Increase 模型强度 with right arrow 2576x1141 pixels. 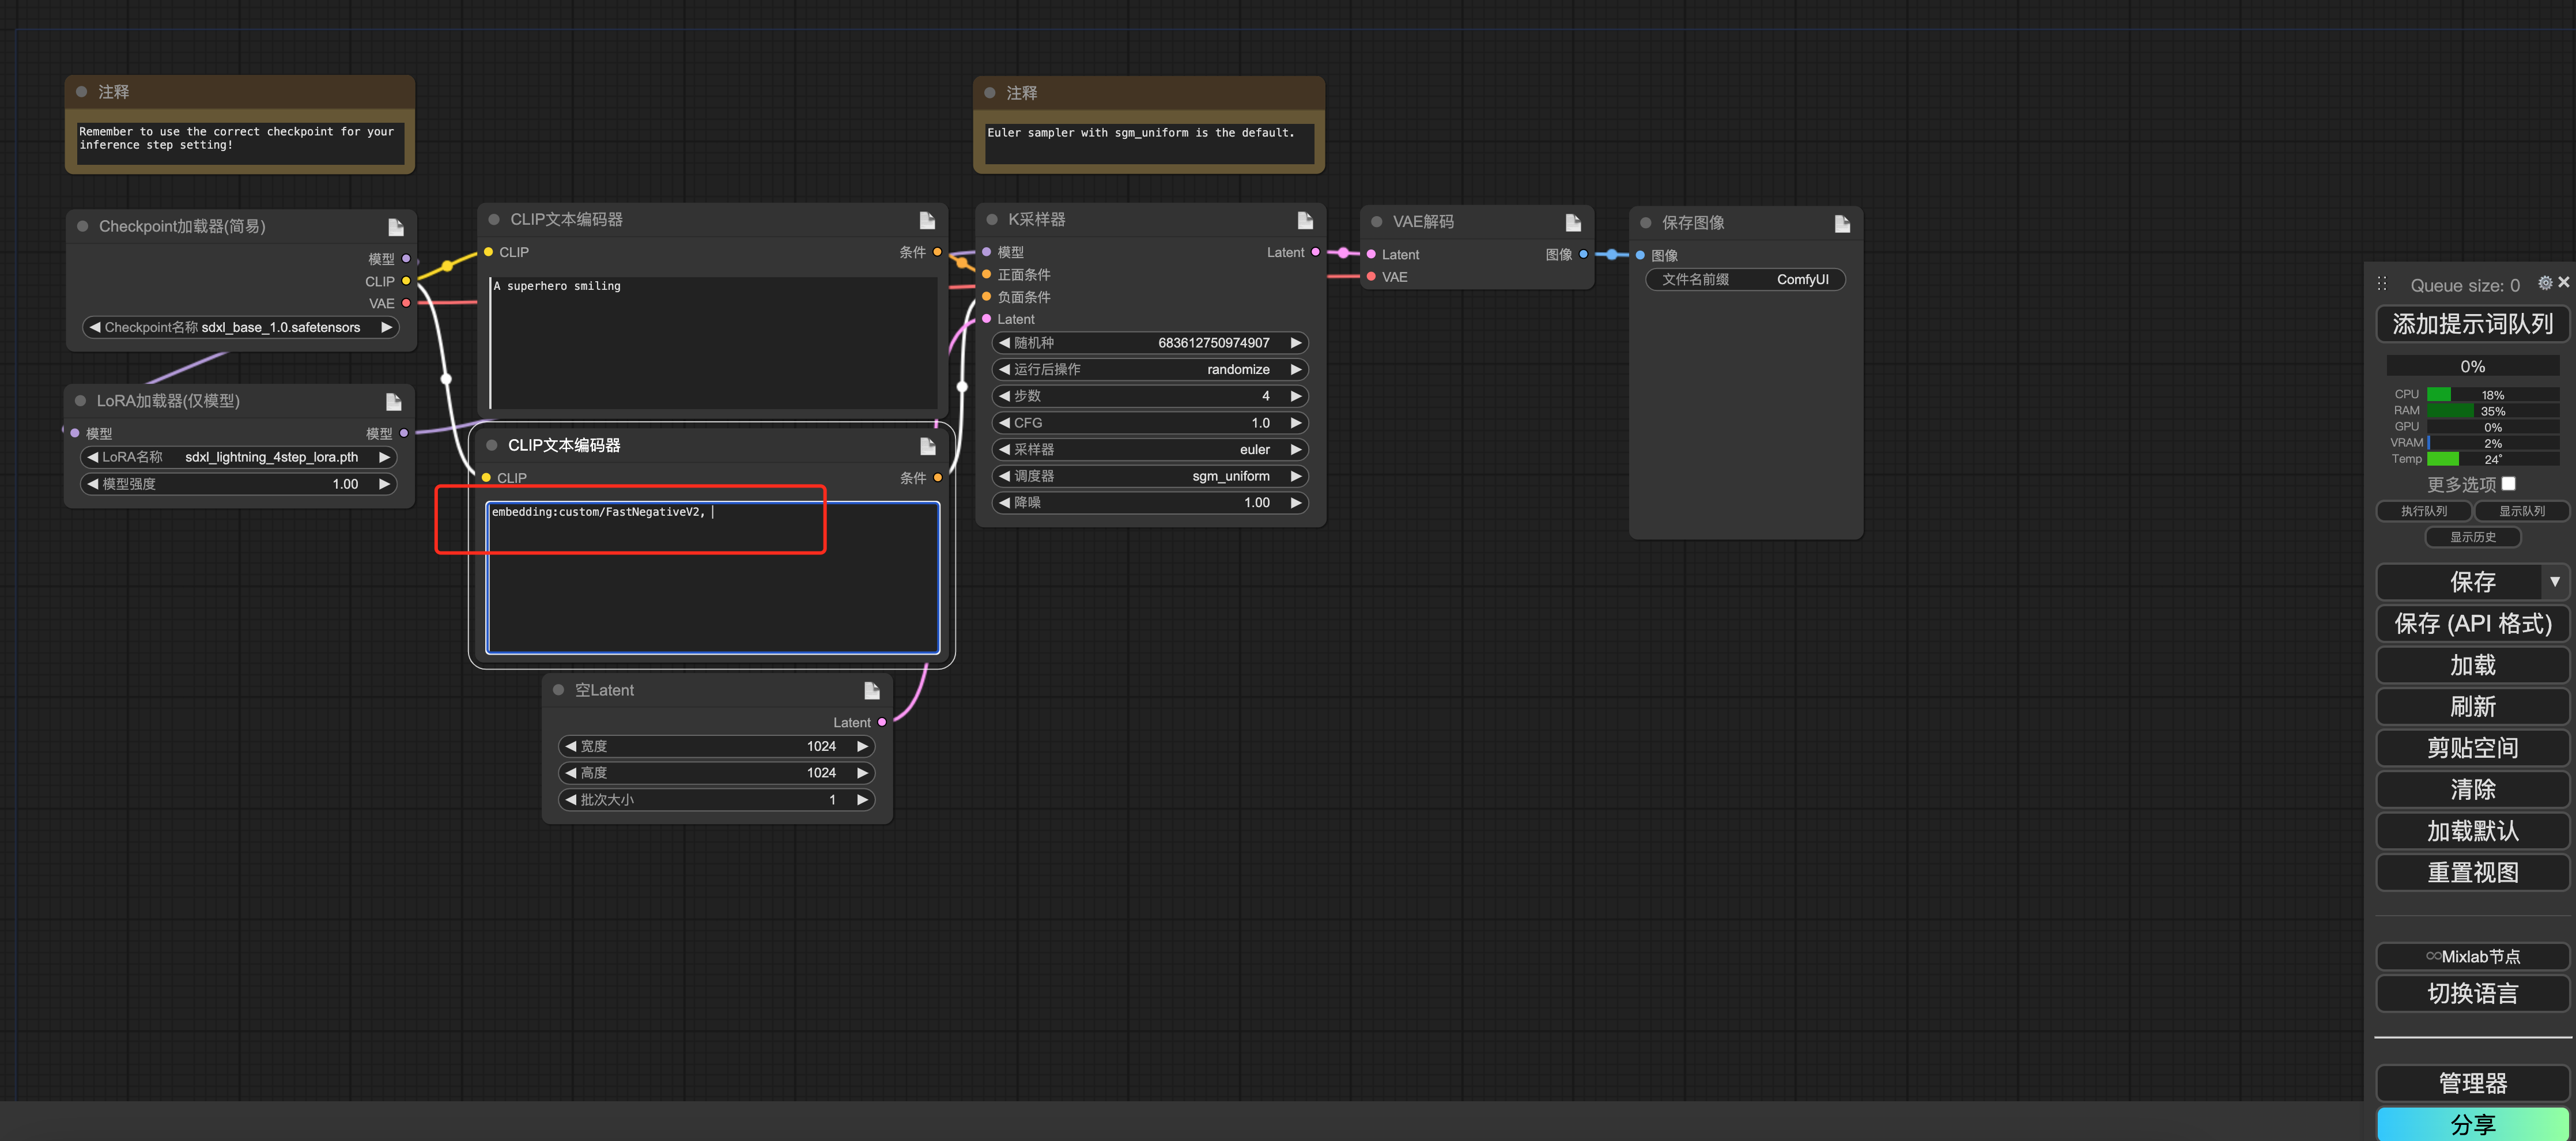(x=384, y=485)
